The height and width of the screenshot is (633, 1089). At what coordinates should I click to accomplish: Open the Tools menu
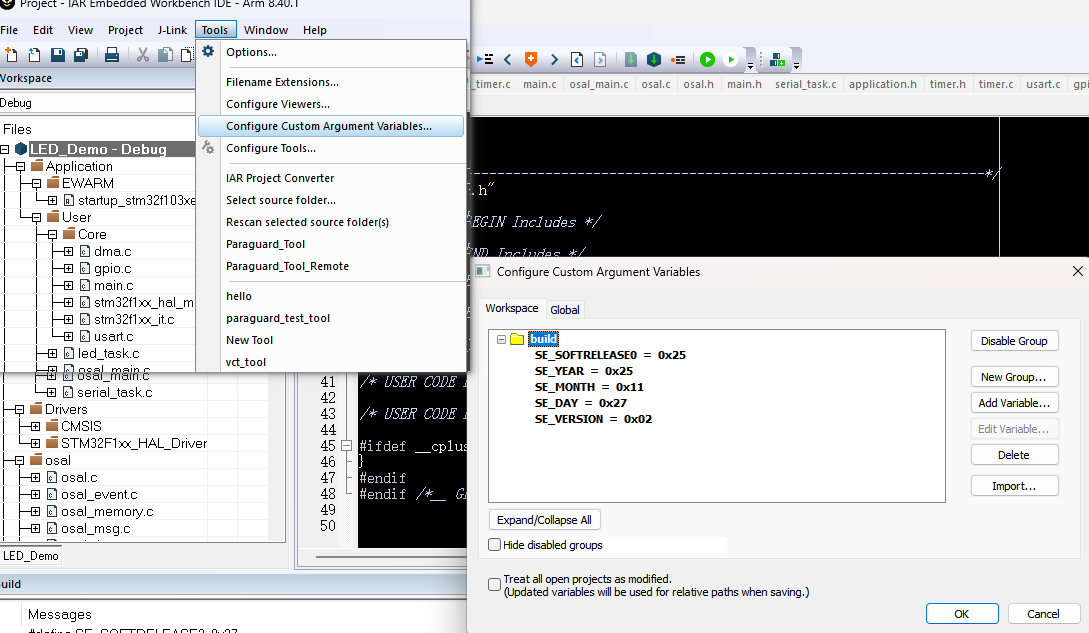click(215, 30)
